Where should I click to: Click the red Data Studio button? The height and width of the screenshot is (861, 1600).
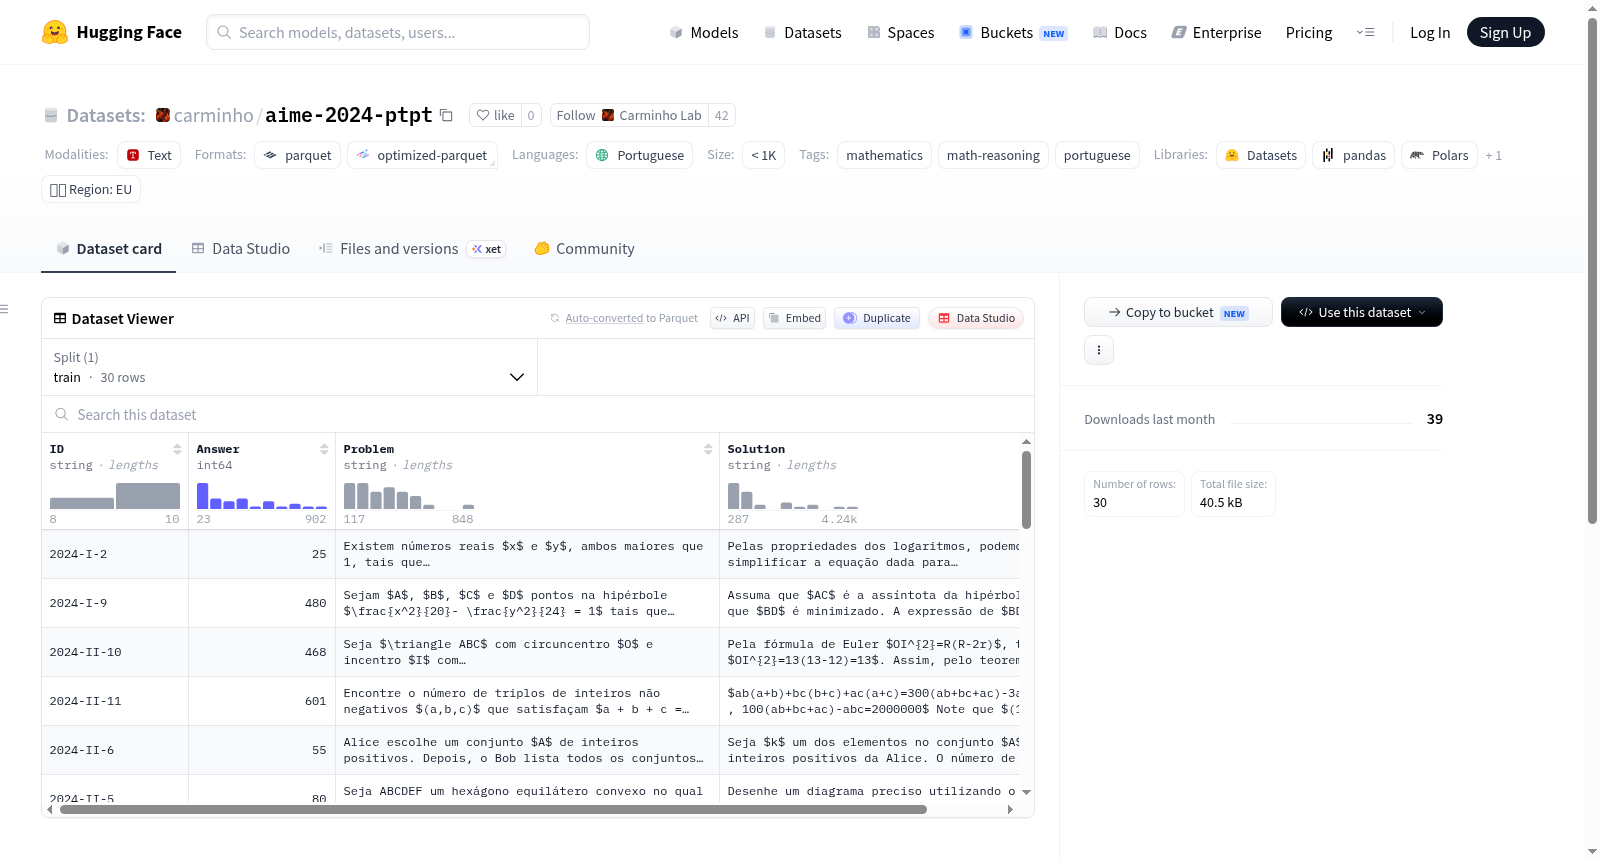[x=976, y=318]
